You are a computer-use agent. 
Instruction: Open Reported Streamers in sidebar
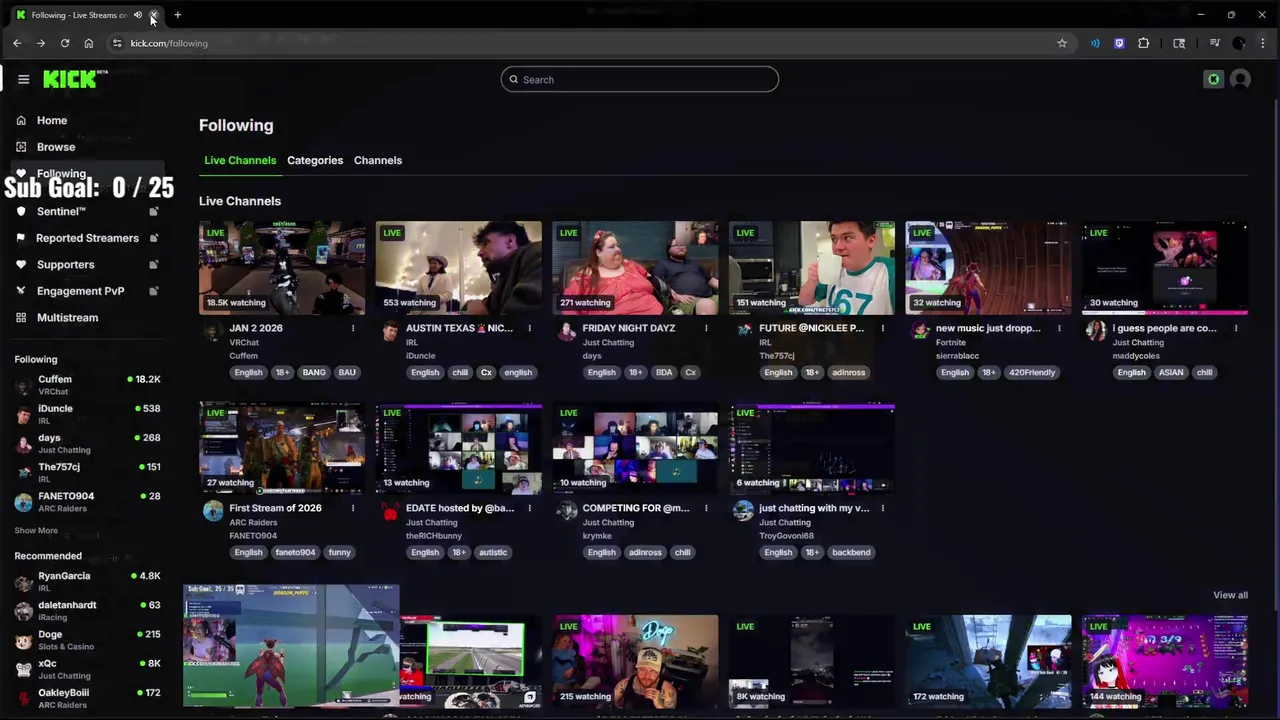click(87, 238)
